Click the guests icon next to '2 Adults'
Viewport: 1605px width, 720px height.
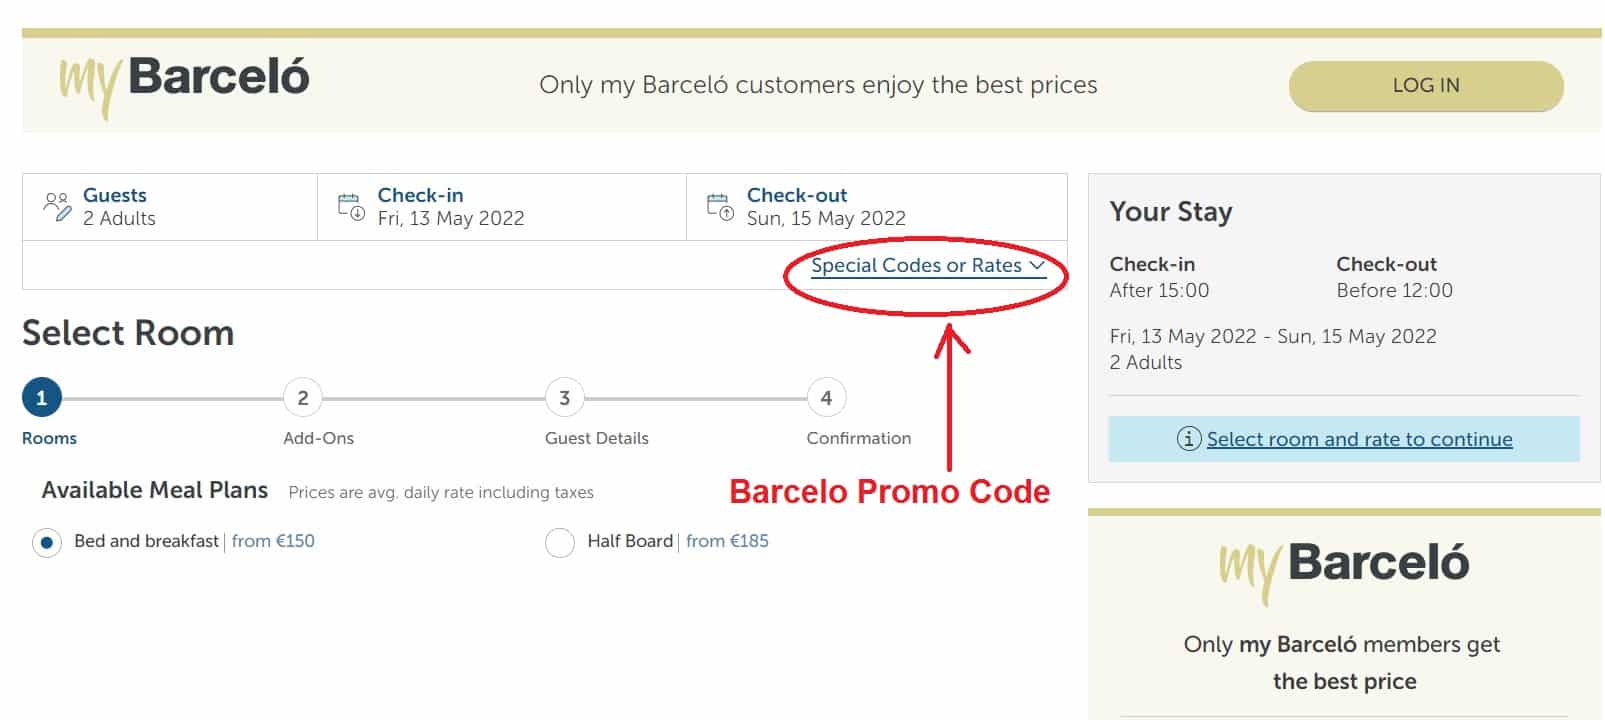coord(57,206)
